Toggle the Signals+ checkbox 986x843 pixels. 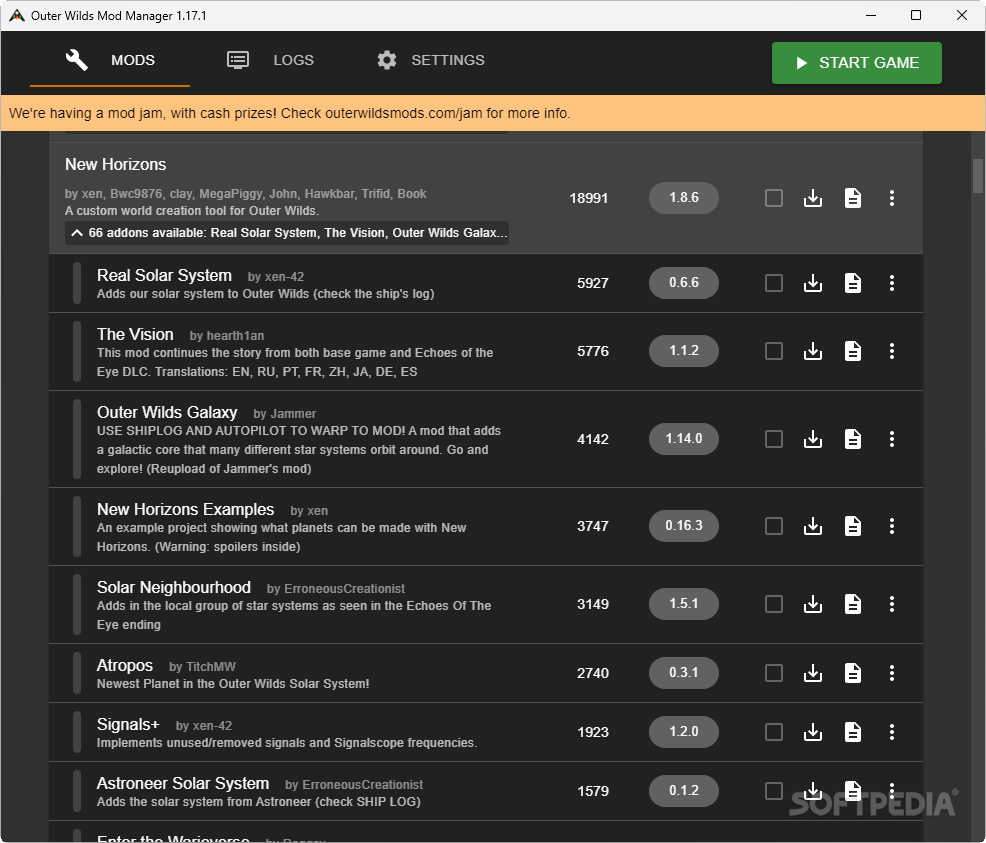[773, 732]
